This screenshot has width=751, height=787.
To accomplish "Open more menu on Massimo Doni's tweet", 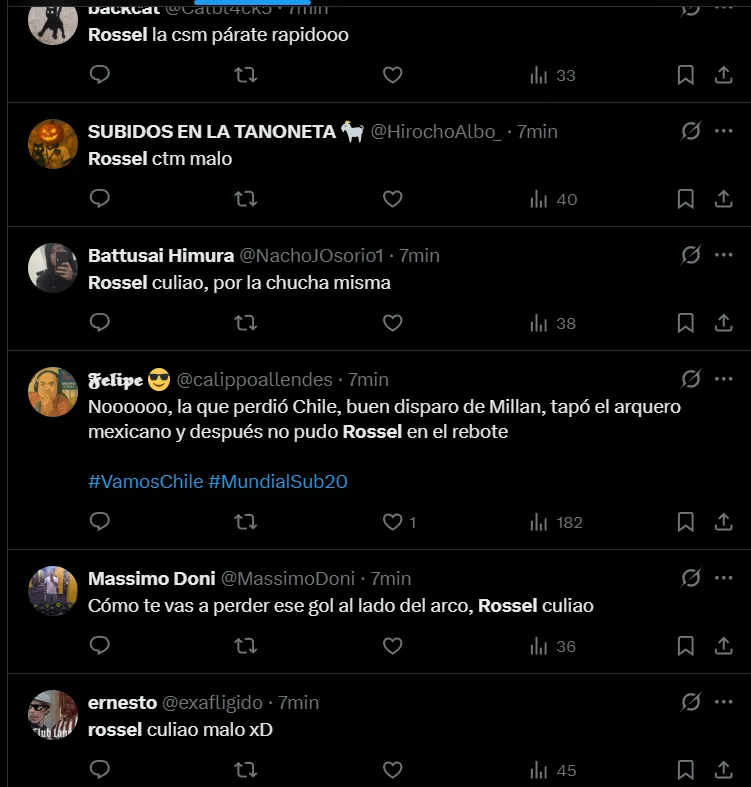I will click(723, 578).
